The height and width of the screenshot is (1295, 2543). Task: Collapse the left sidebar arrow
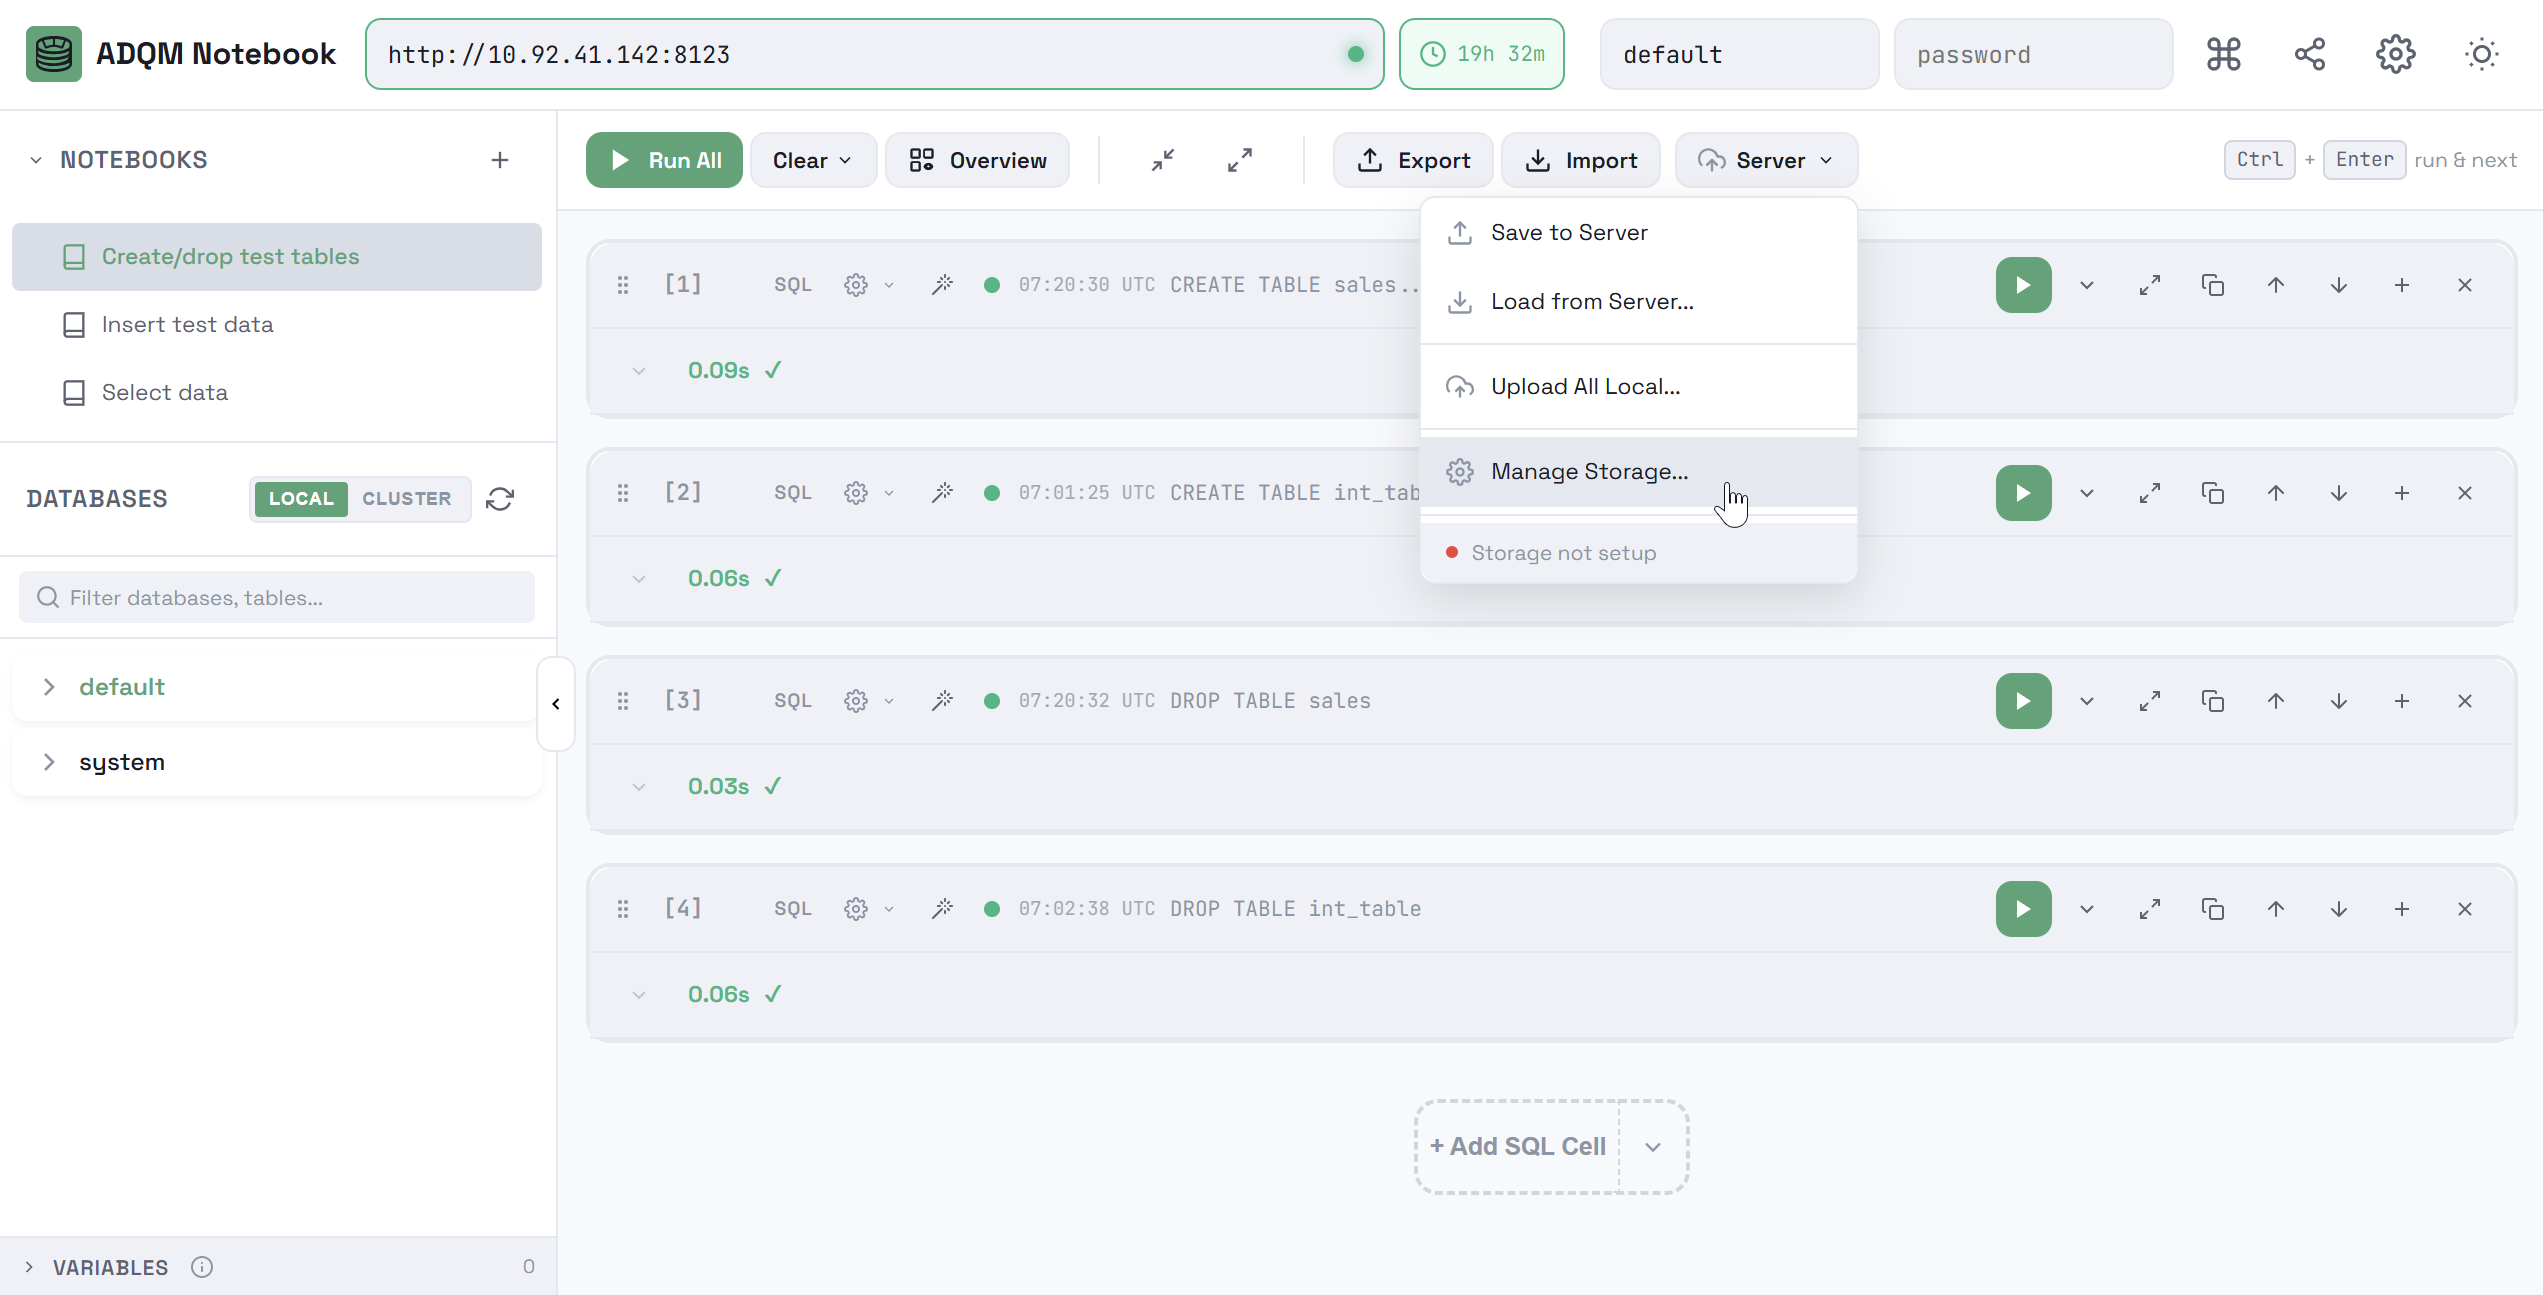tap(556, 704)
